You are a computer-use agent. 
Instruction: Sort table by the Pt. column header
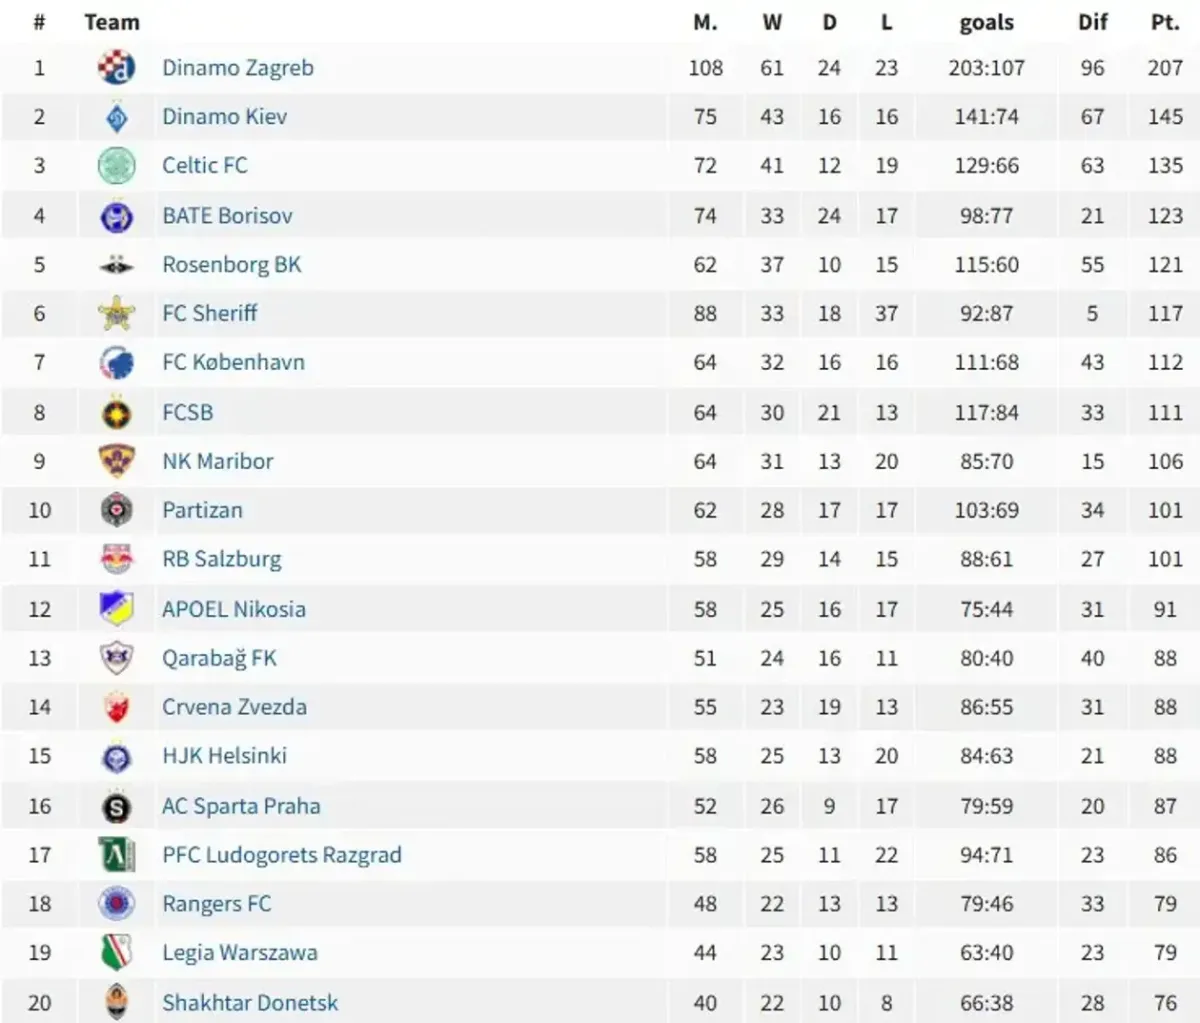pos(1165,22)
